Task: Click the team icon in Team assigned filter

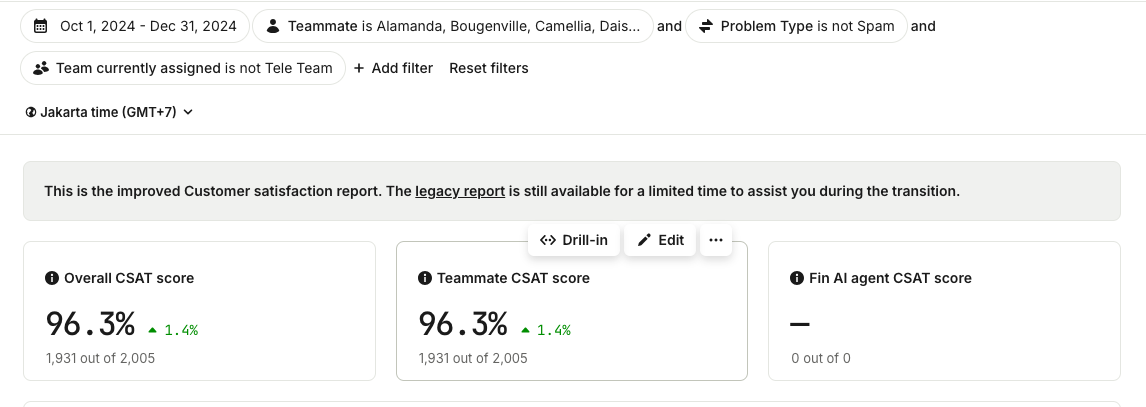Action: pos(42,68)
